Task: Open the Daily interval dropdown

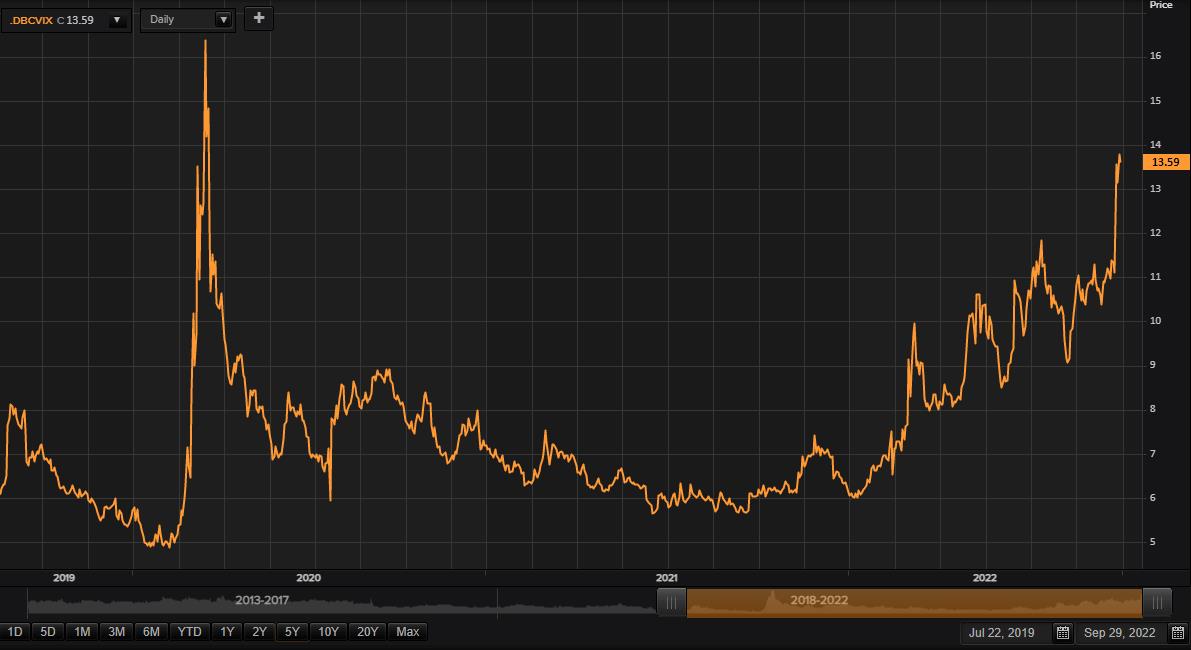Action: (222, 20)
